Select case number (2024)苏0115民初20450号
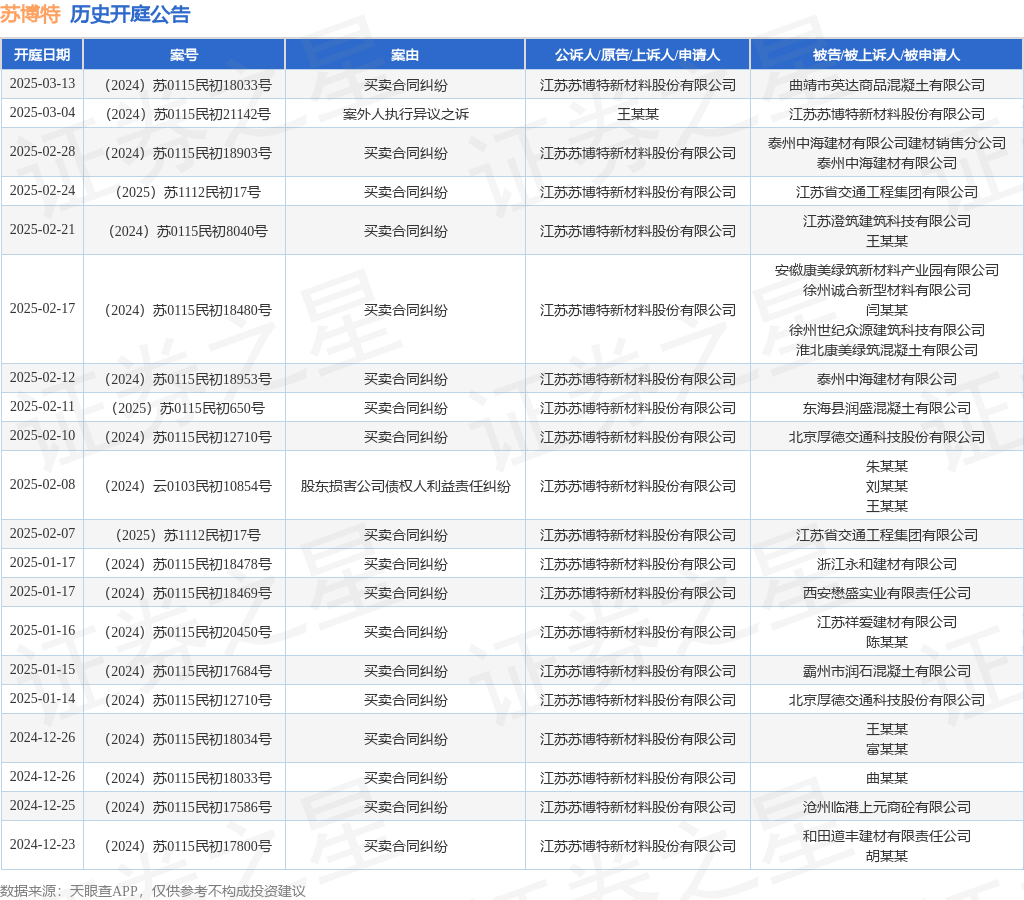Screen dimensions: 1024x900 coord(188,632)
